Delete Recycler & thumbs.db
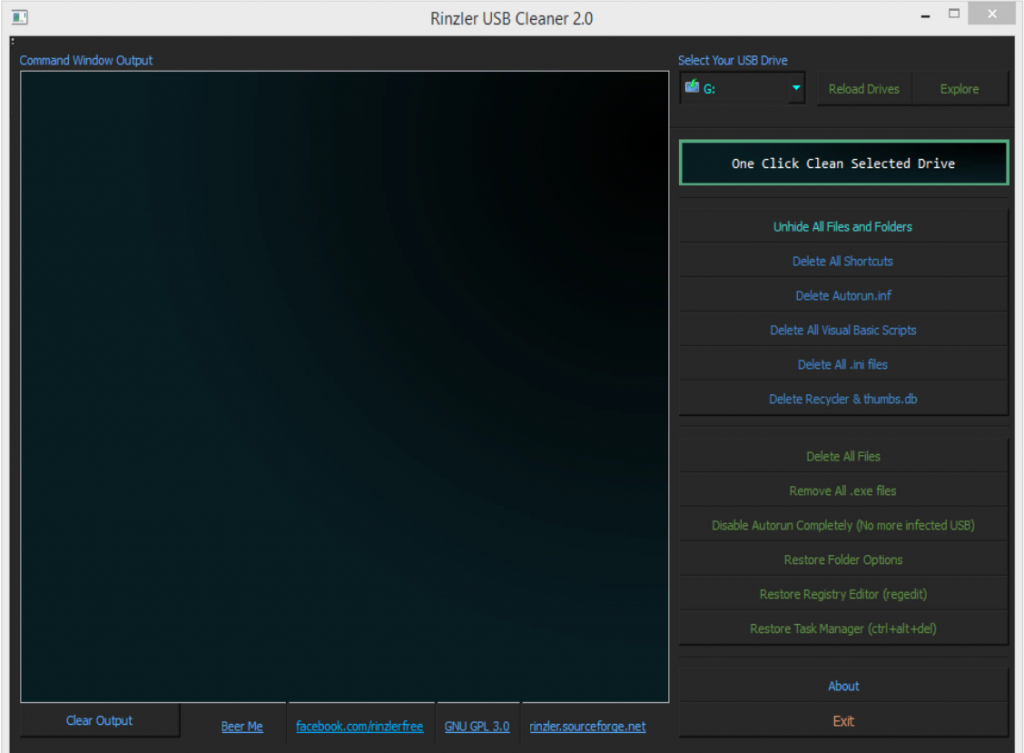 coord(843,399)
